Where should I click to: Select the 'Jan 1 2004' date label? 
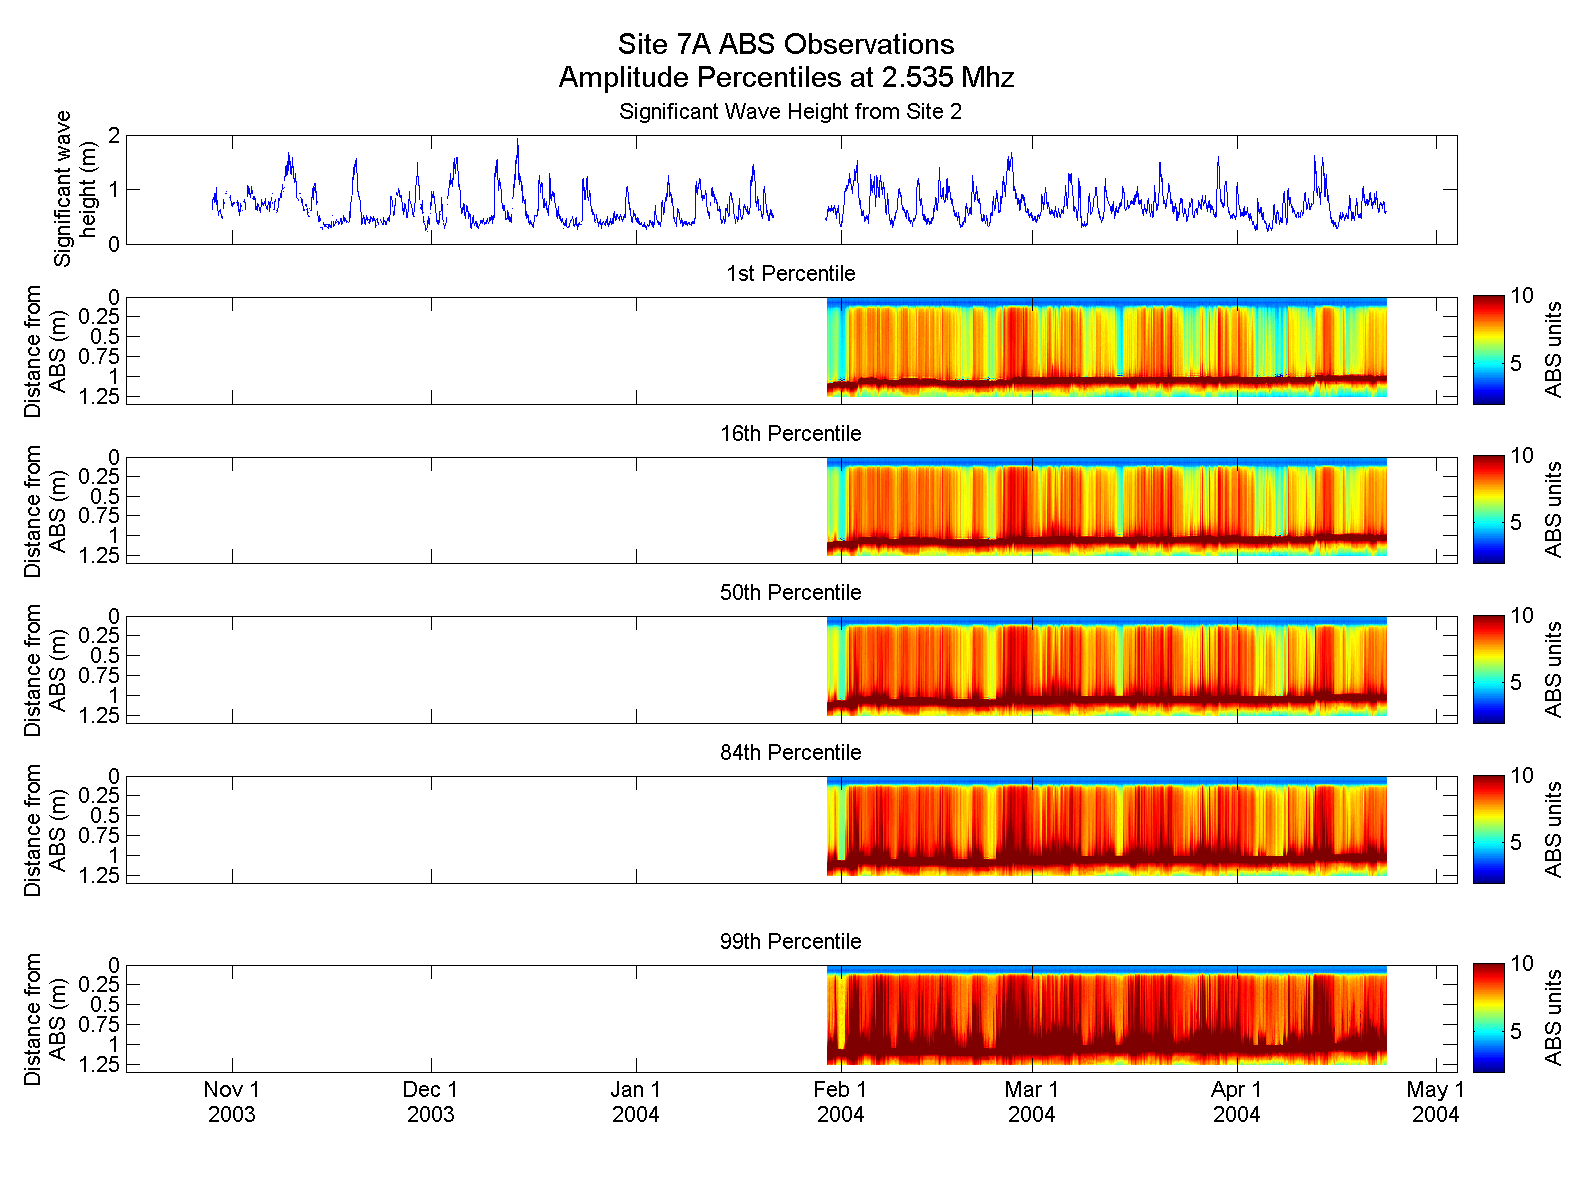pyautogui.click(x=636, y=1102)
